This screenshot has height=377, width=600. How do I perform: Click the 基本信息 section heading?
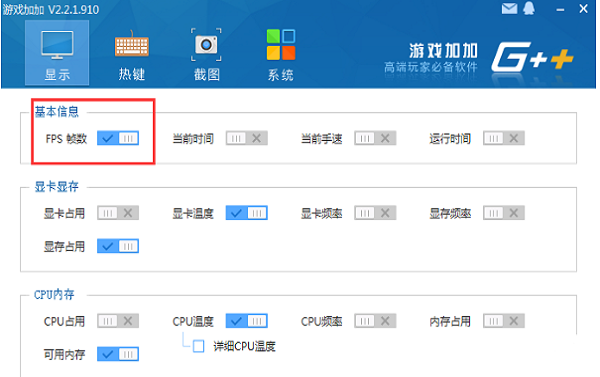[x=57, y=112]
